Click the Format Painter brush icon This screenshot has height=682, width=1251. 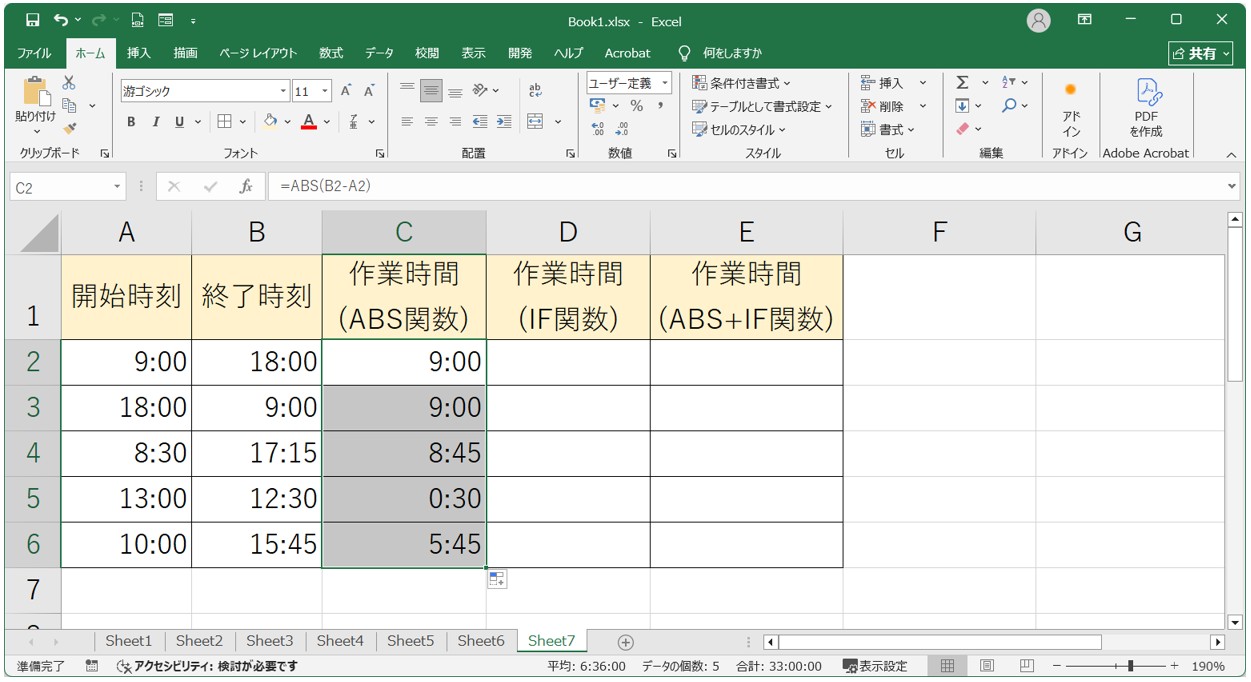[70, 128]
